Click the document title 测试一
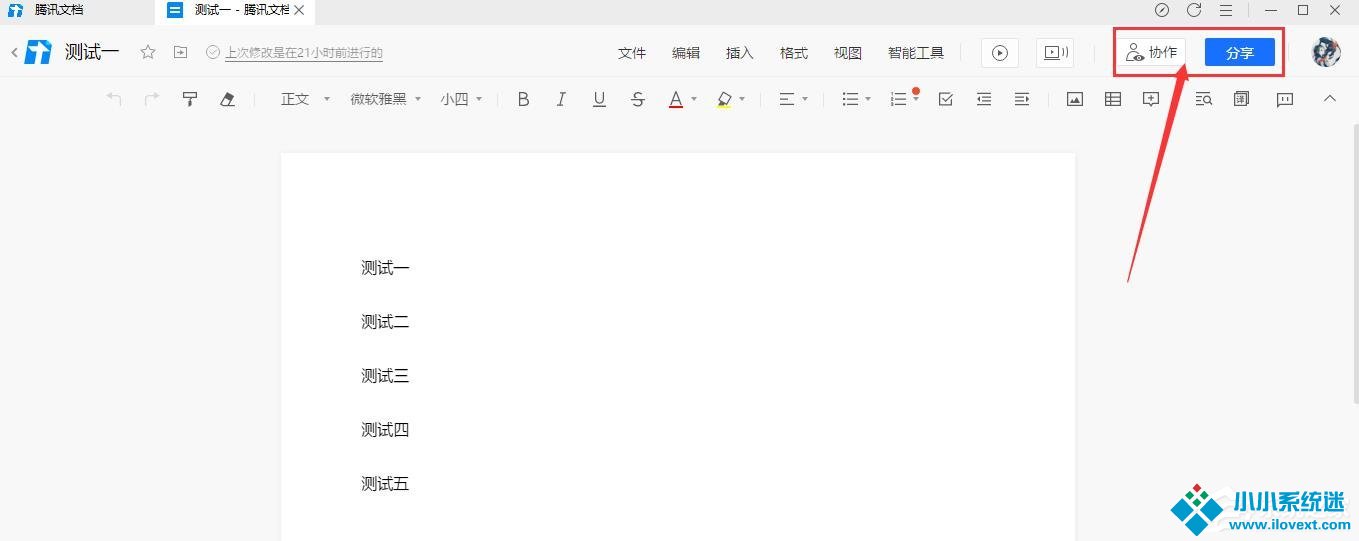 coord(92,52)
